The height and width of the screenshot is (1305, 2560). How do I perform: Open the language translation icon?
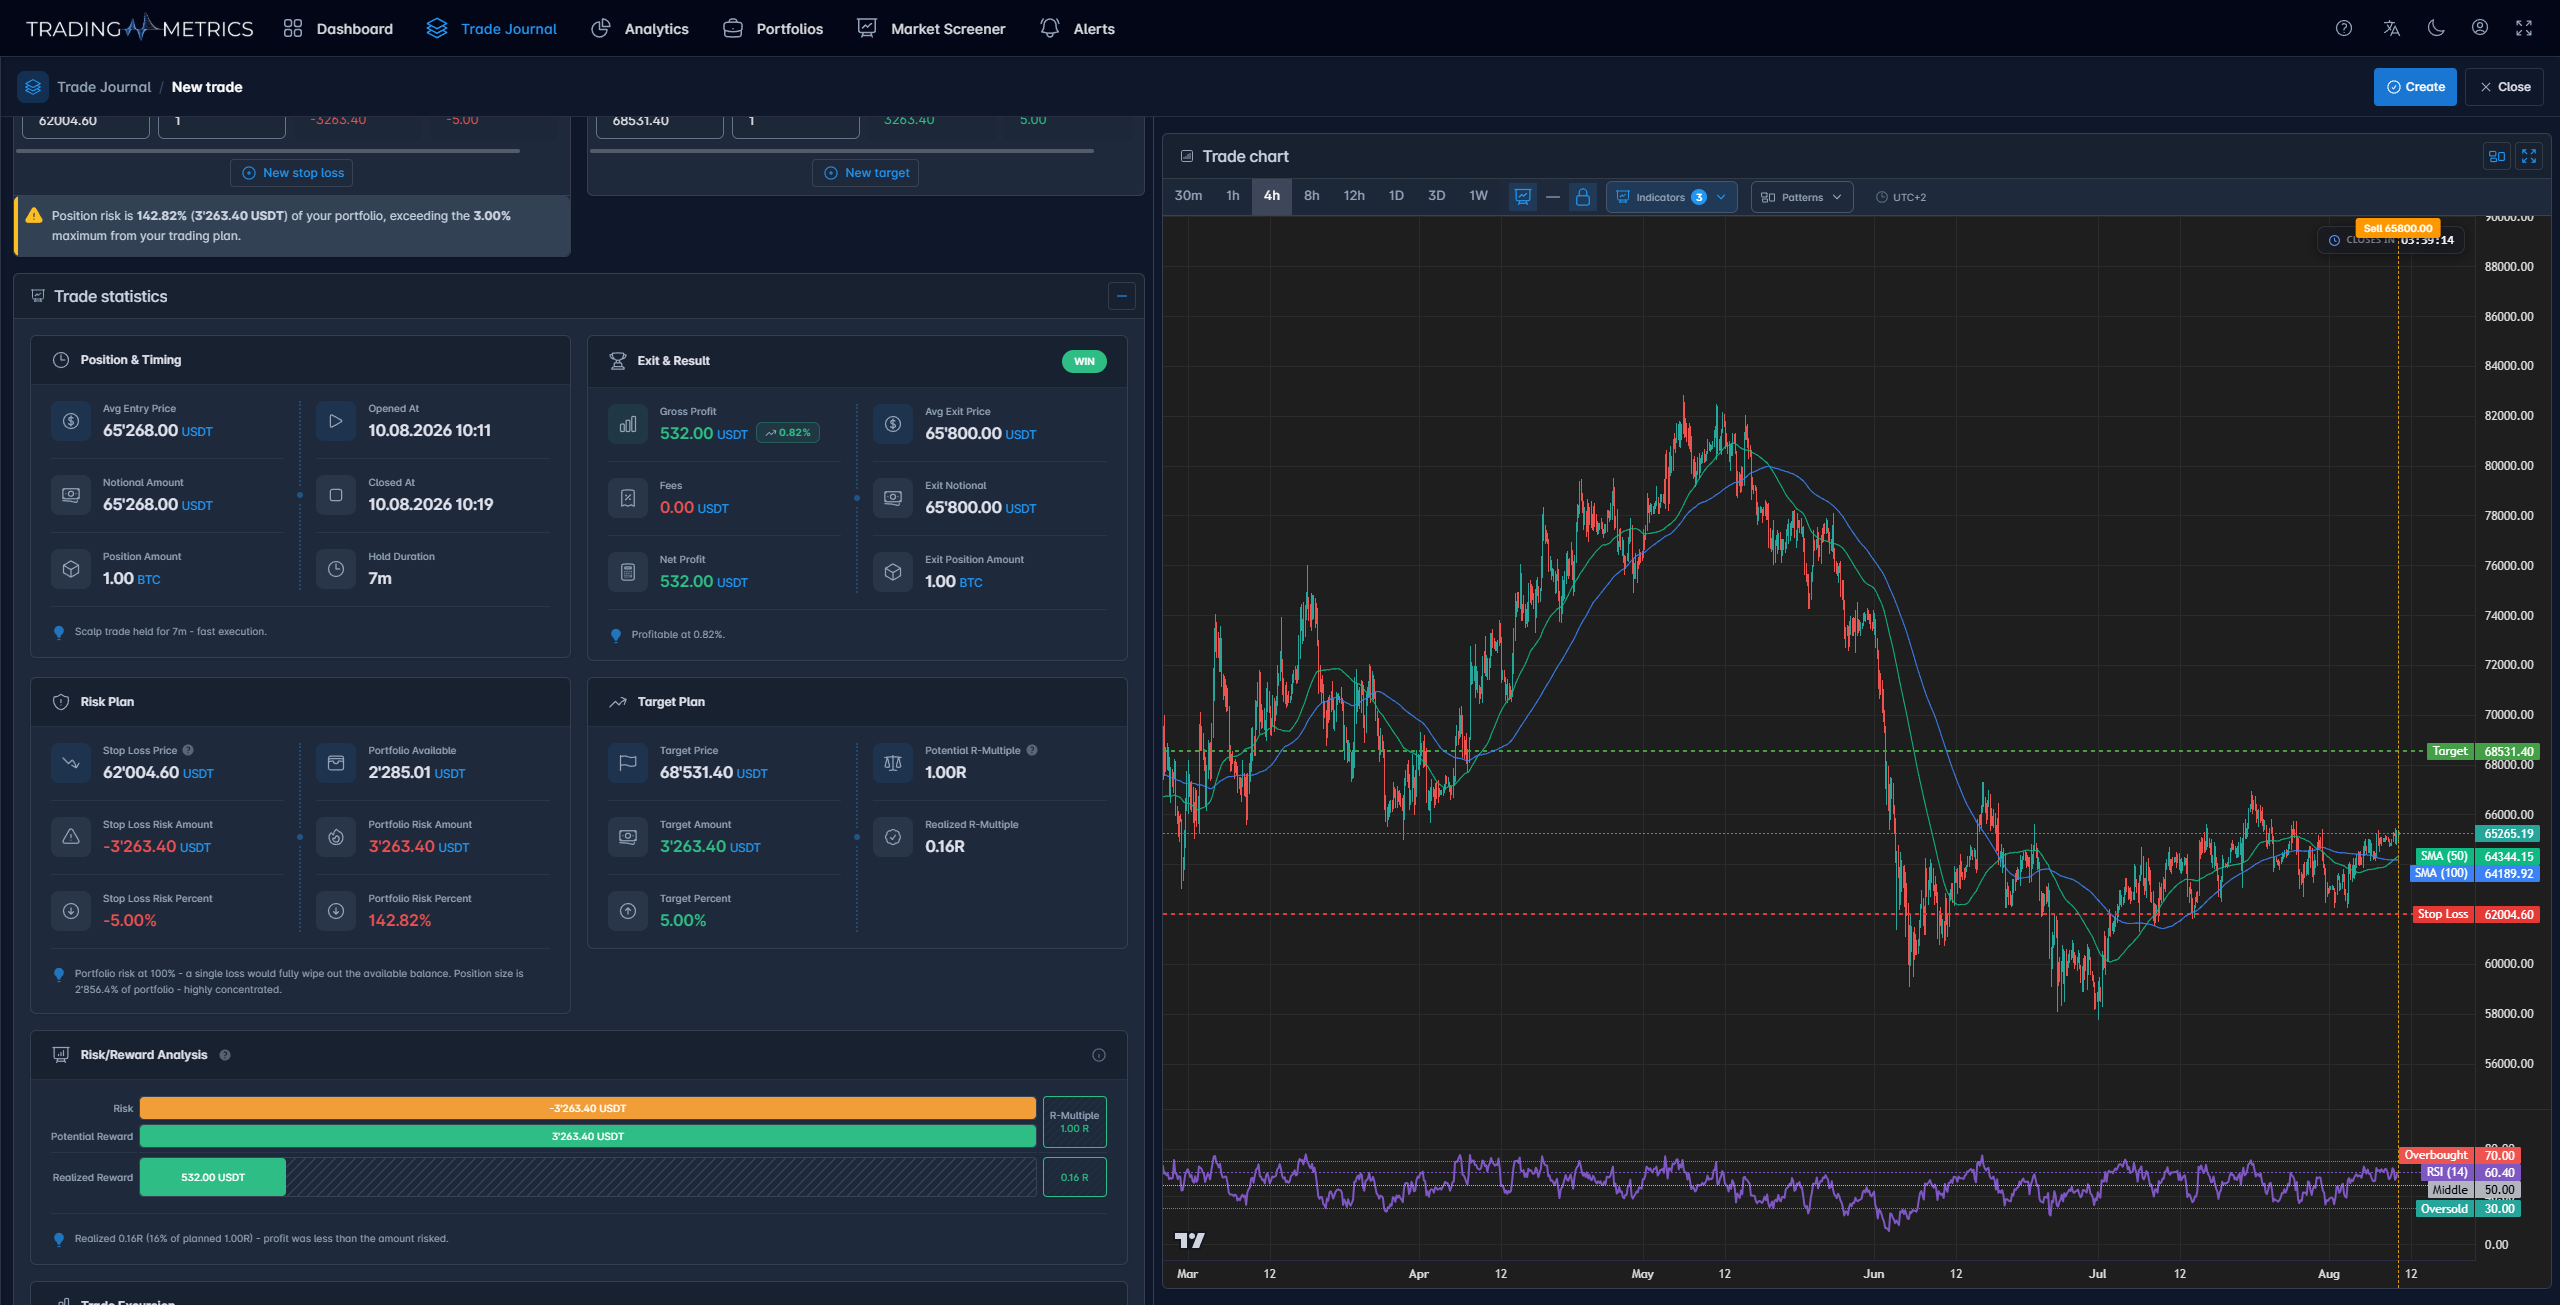pos(2391,28)
